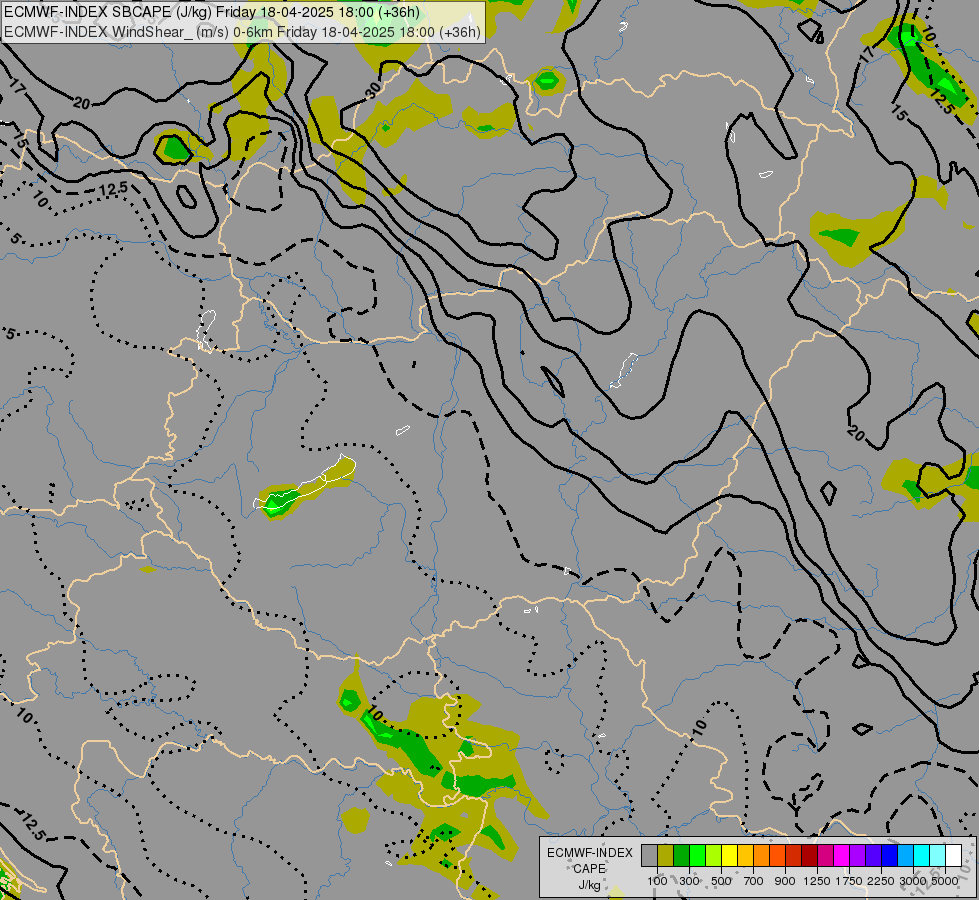Pick the dark green legend swatch
This screenshot has height=900, width=979.
(681, 855)
